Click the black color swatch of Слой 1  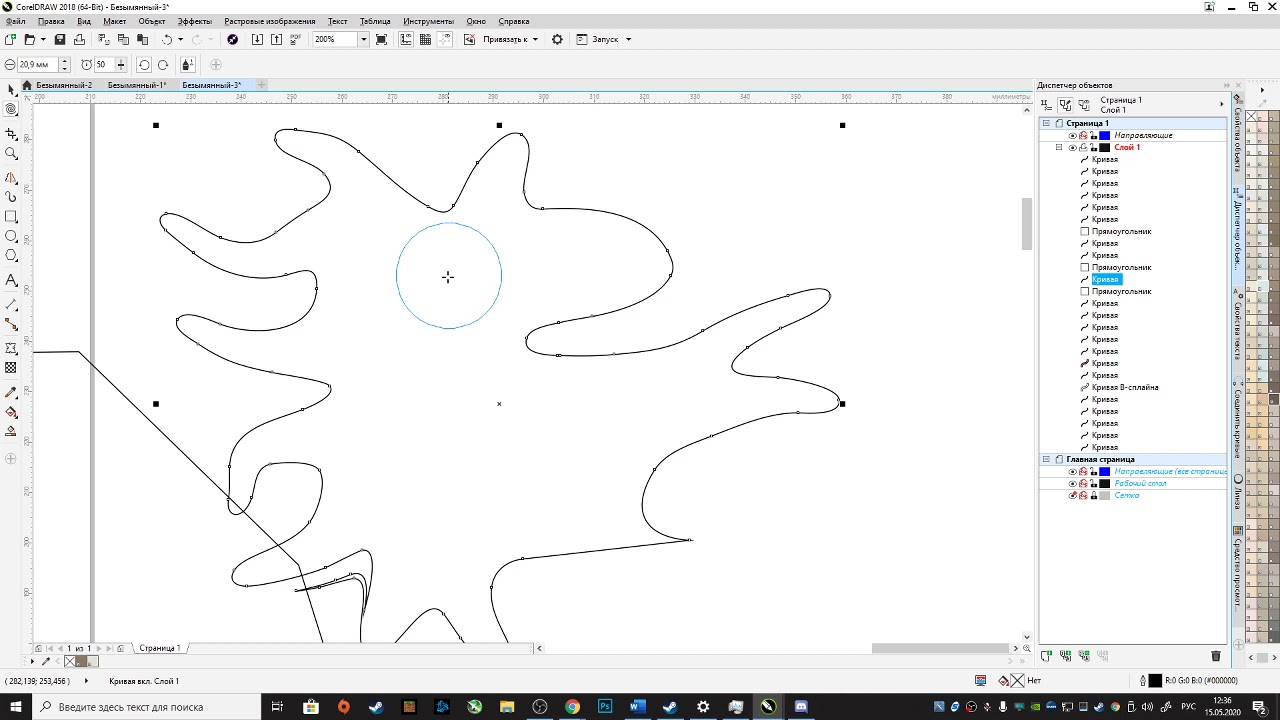[1105, 147]
